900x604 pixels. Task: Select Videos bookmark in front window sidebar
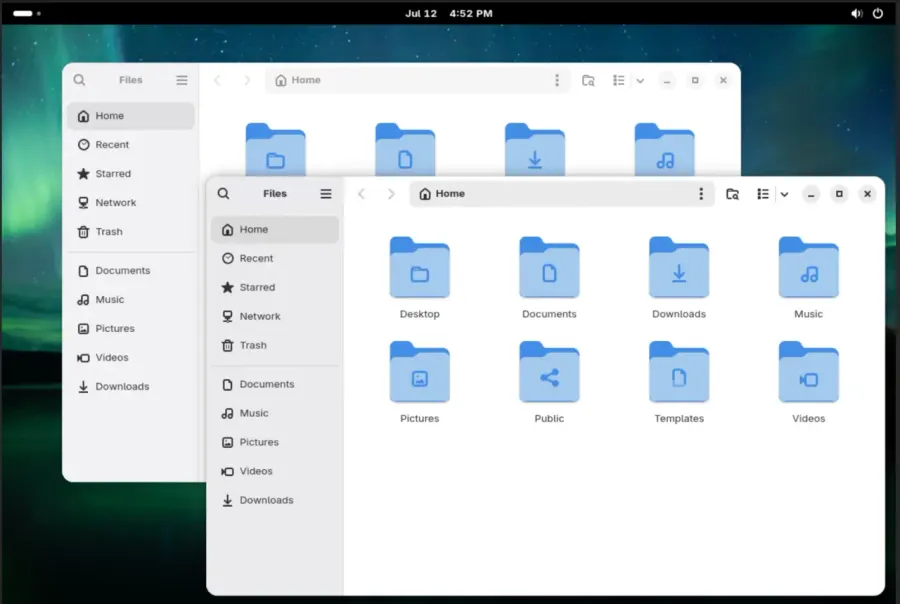[274, 471]
